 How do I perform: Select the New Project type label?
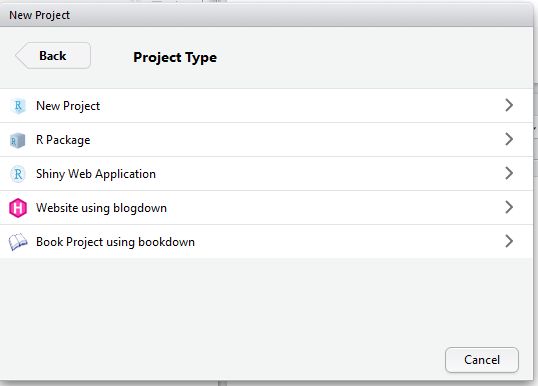68,106
